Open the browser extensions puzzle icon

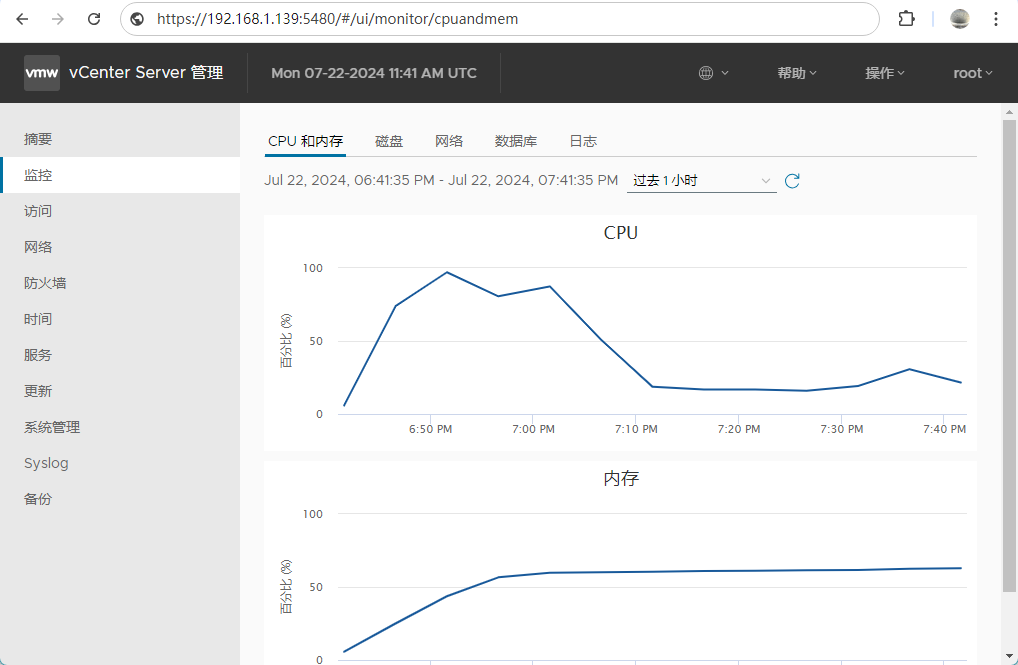tap(906, 19)
